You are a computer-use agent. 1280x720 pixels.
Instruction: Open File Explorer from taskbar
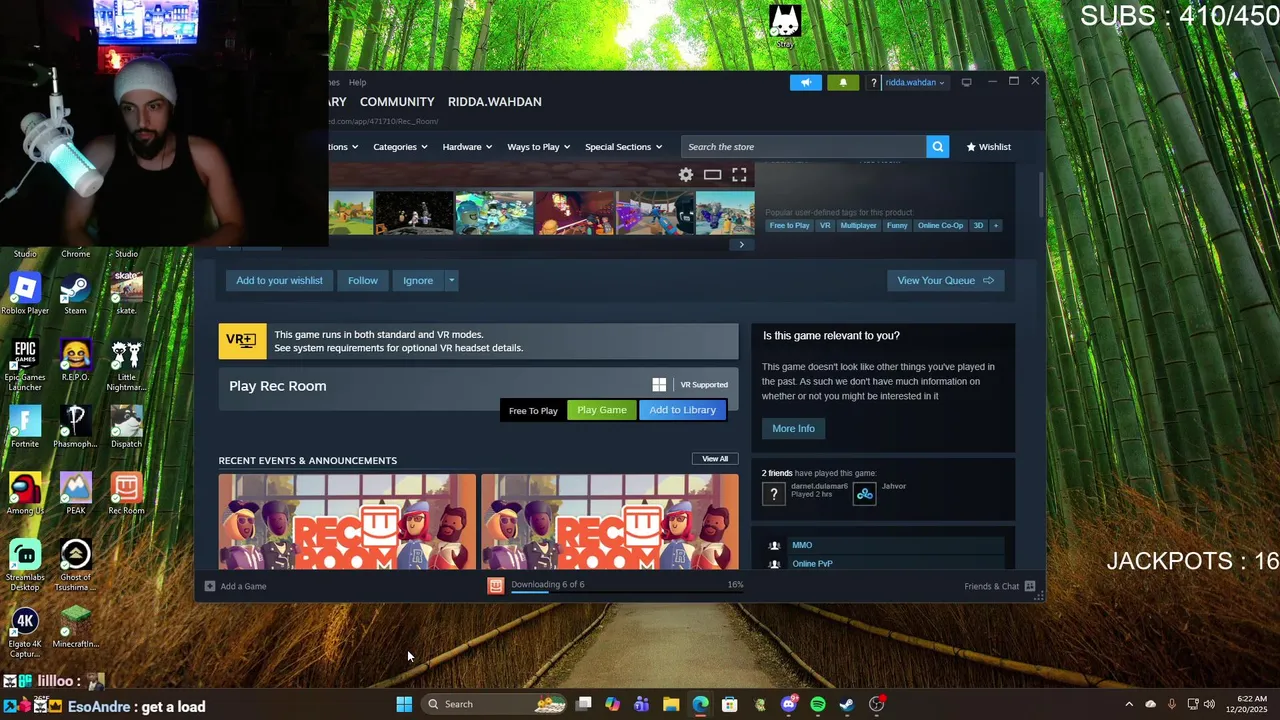coord(671,704)
